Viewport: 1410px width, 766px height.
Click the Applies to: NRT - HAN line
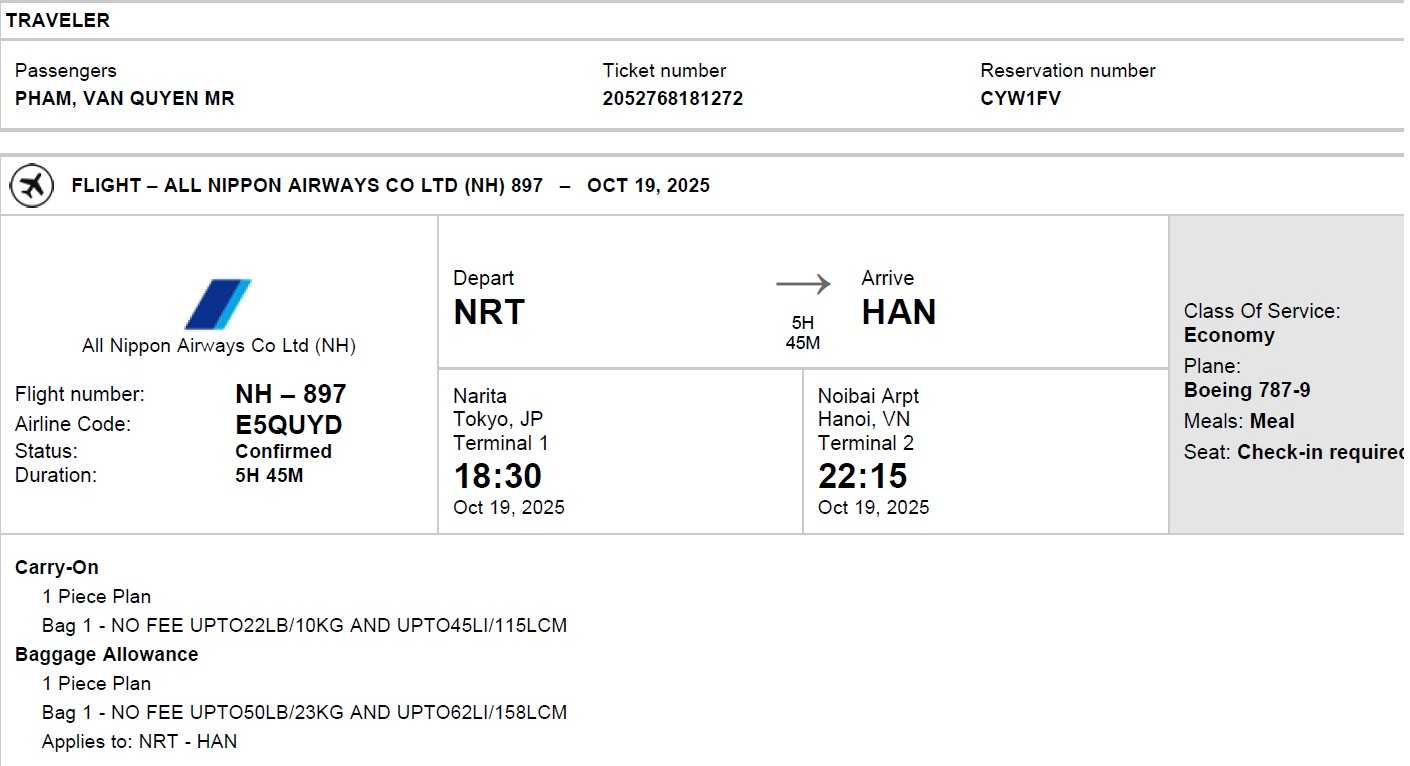tap(139, 741)
